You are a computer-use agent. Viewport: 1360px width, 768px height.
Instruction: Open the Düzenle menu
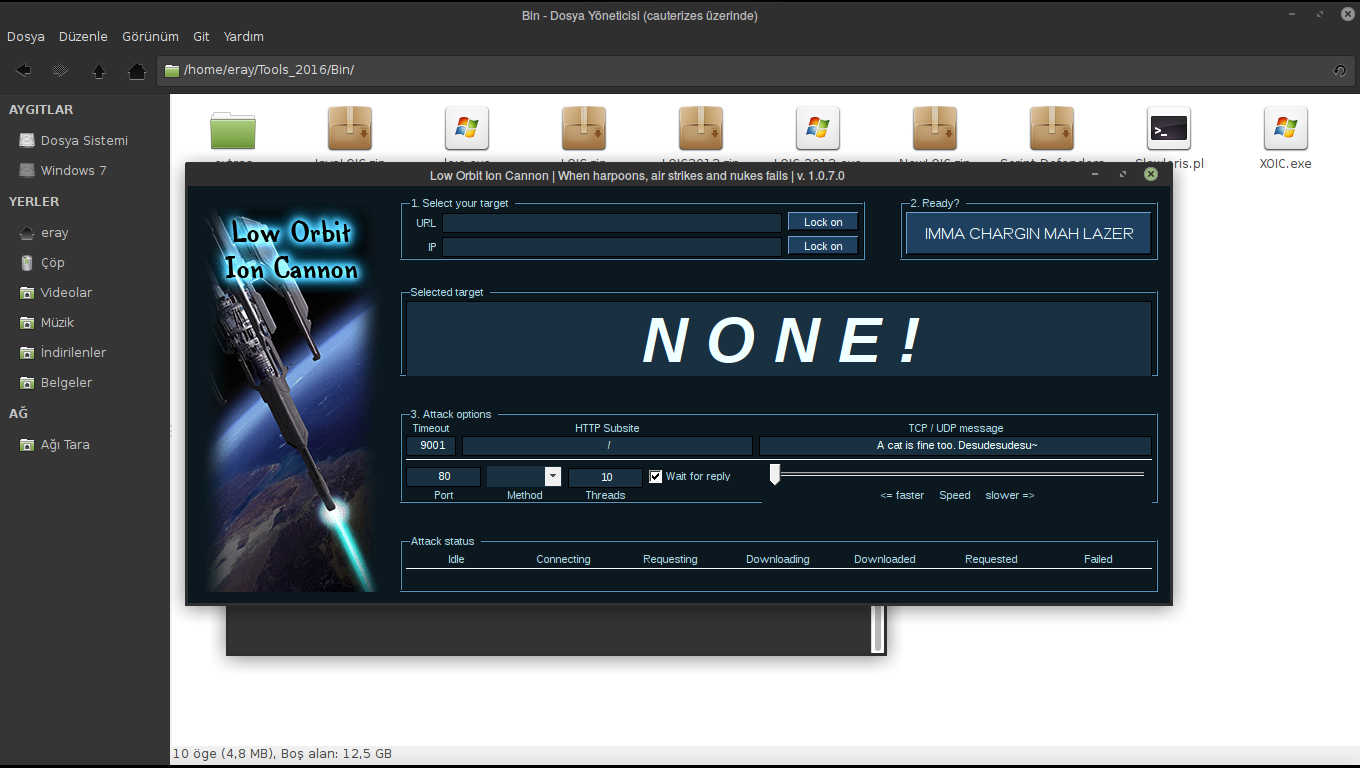83,37
